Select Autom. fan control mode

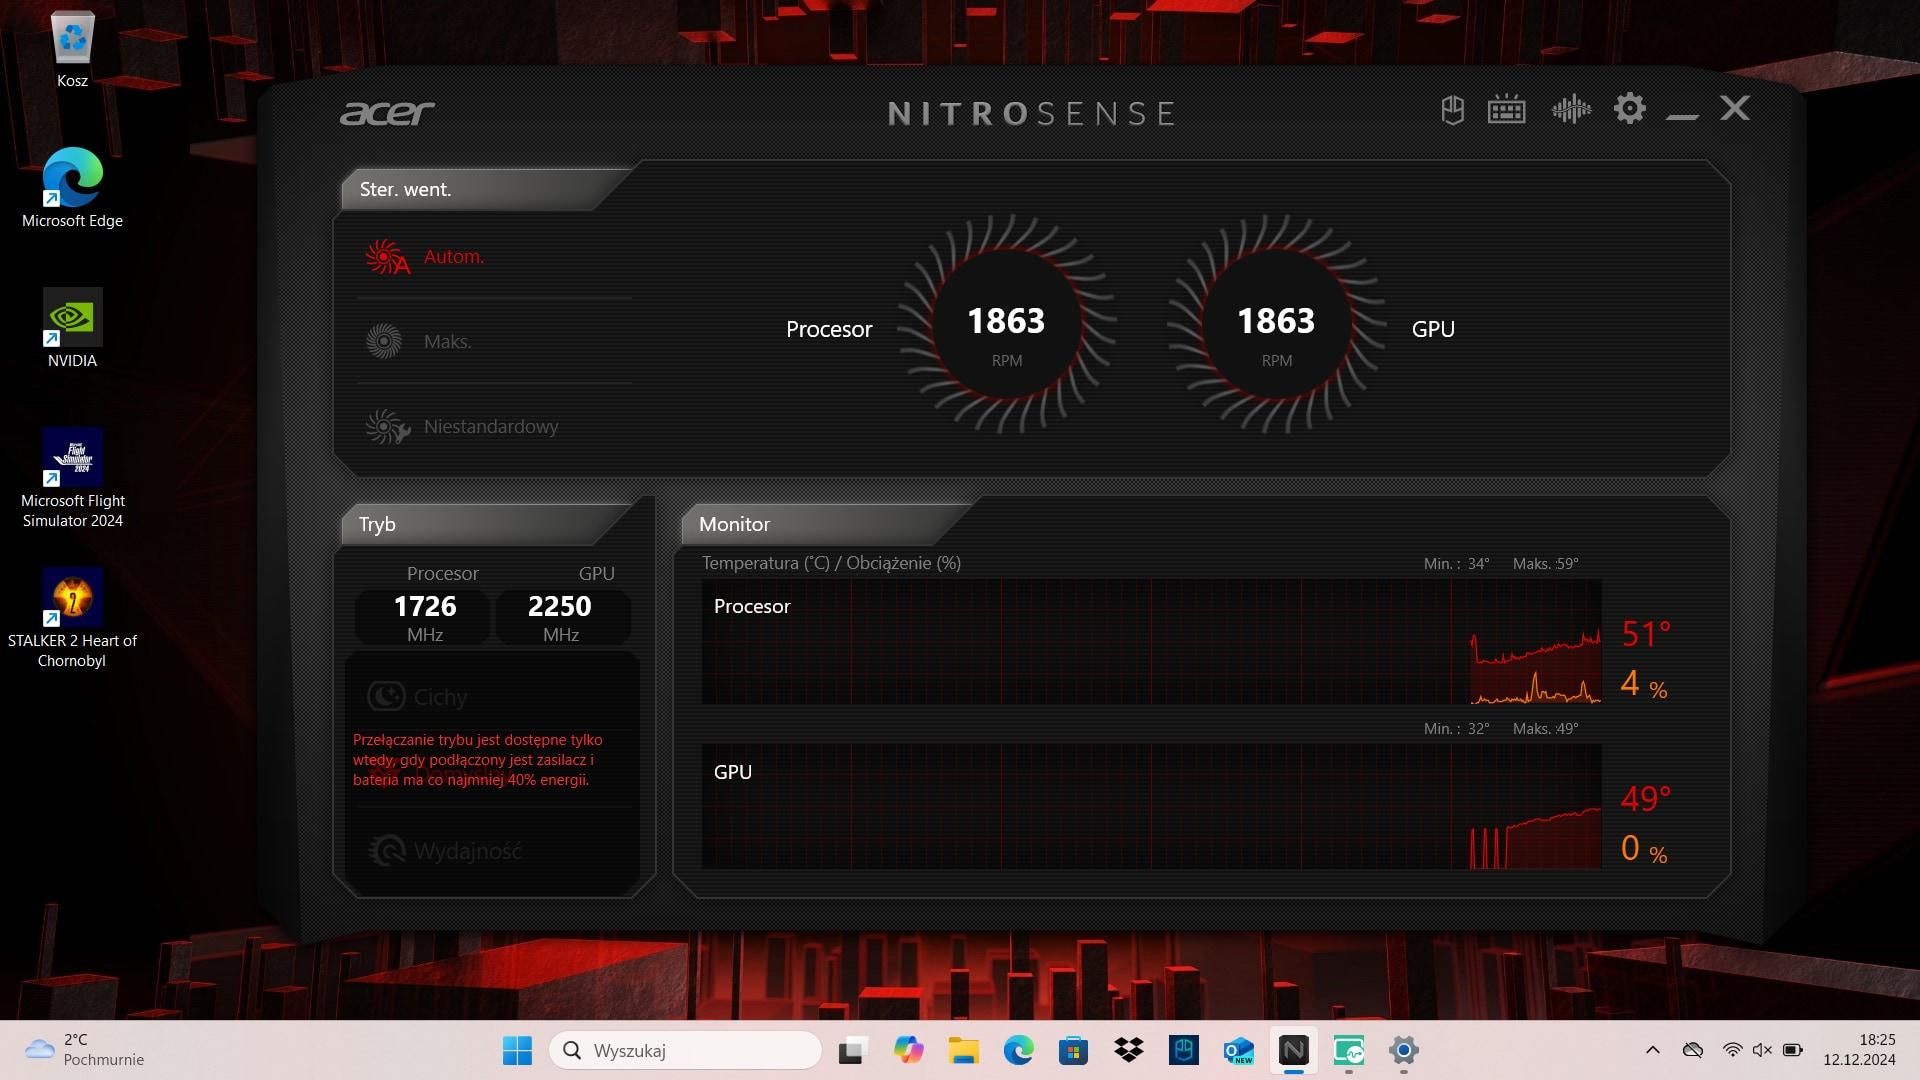coord(453,257)
